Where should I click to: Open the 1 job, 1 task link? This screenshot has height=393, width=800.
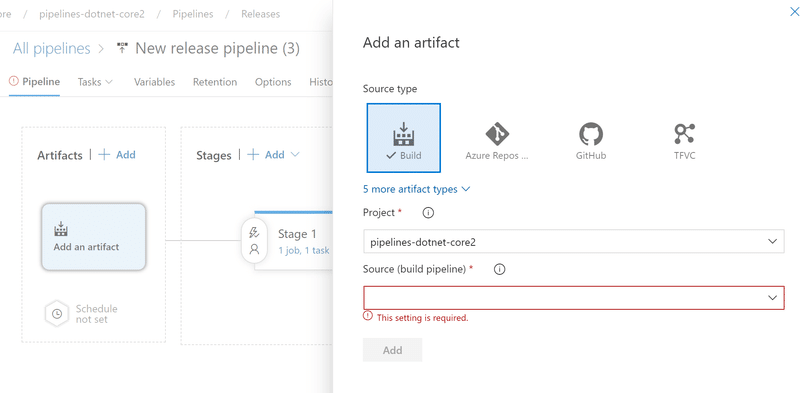pyautogui.click(x=304, y=251)
